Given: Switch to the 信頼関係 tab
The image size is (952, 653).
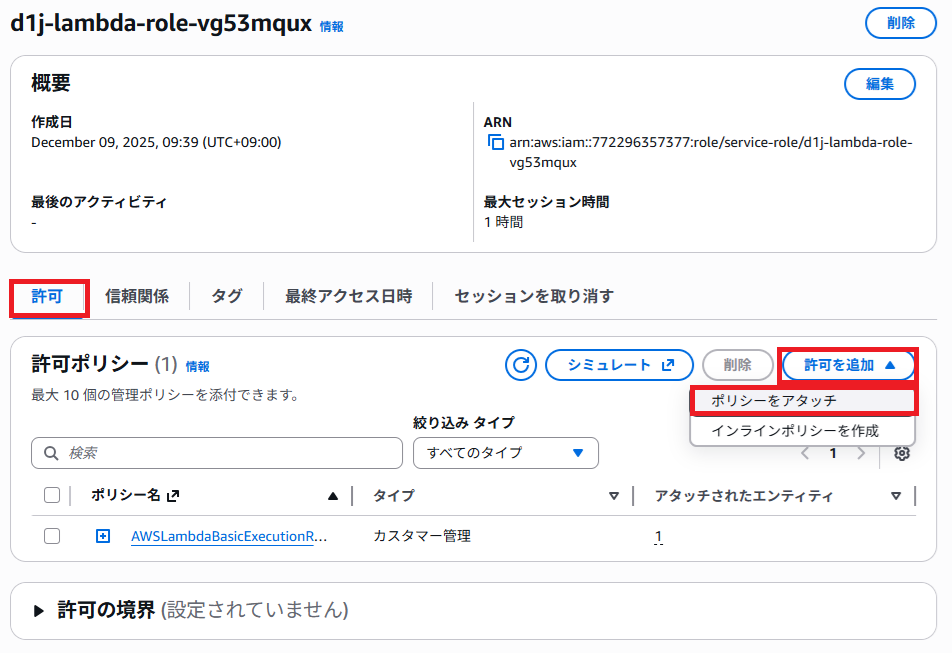Looking at the screenshot, I should coord(137,296).
